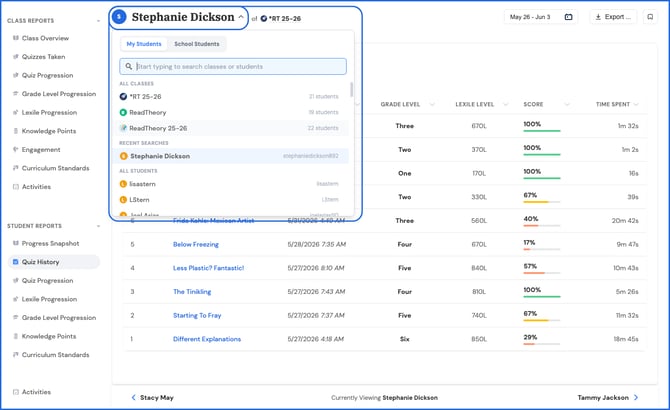Collapse the Class Reports section
This screenshot has width=670, height=410.
(x=98, y=21)
